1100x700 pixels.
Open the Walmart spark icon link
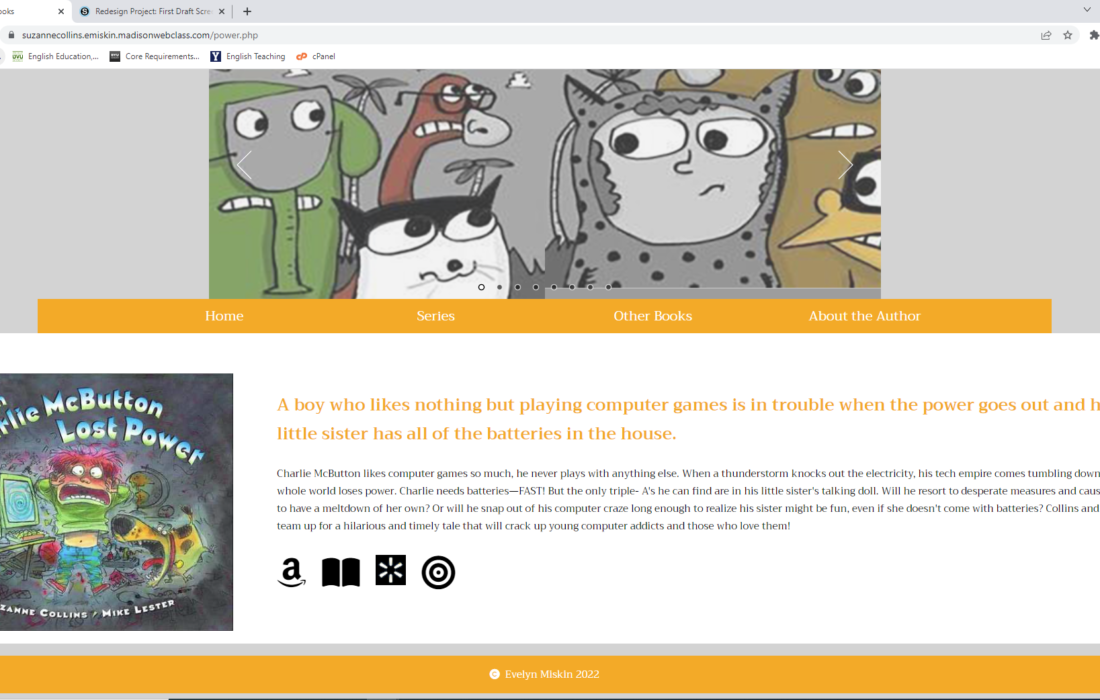coord(391,570)
